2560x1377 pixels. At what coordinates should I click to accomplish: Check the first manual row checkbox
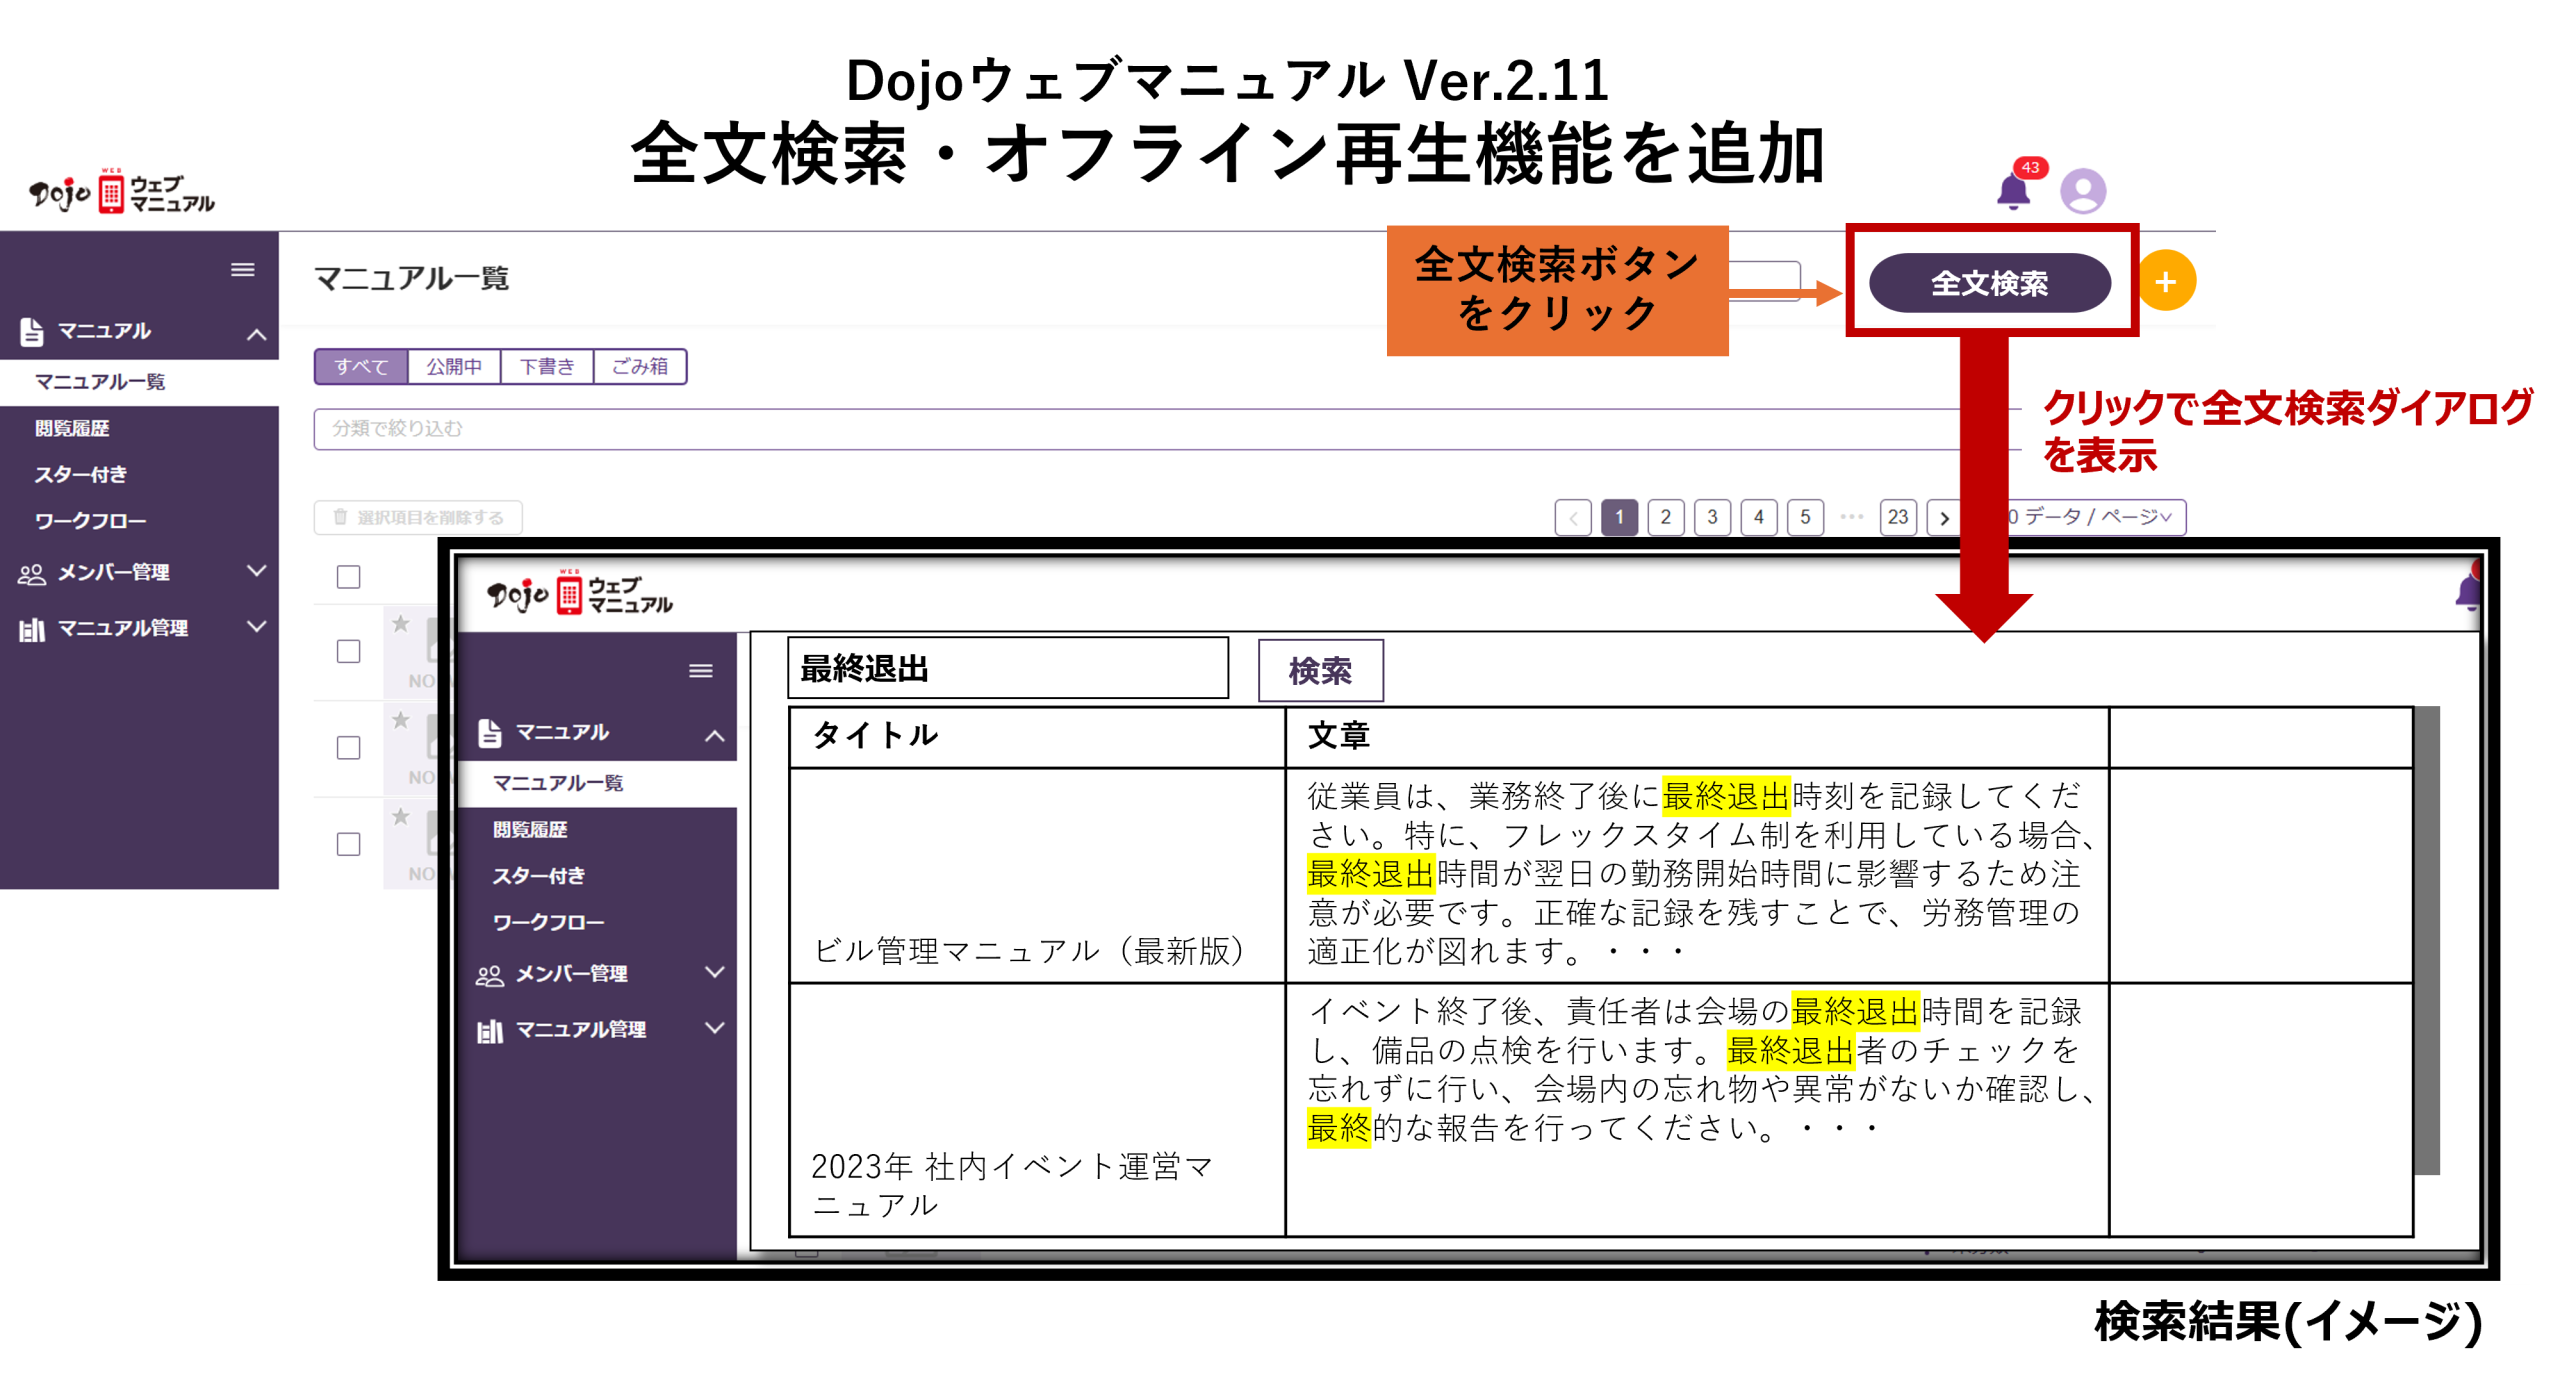tap(348, 651)
